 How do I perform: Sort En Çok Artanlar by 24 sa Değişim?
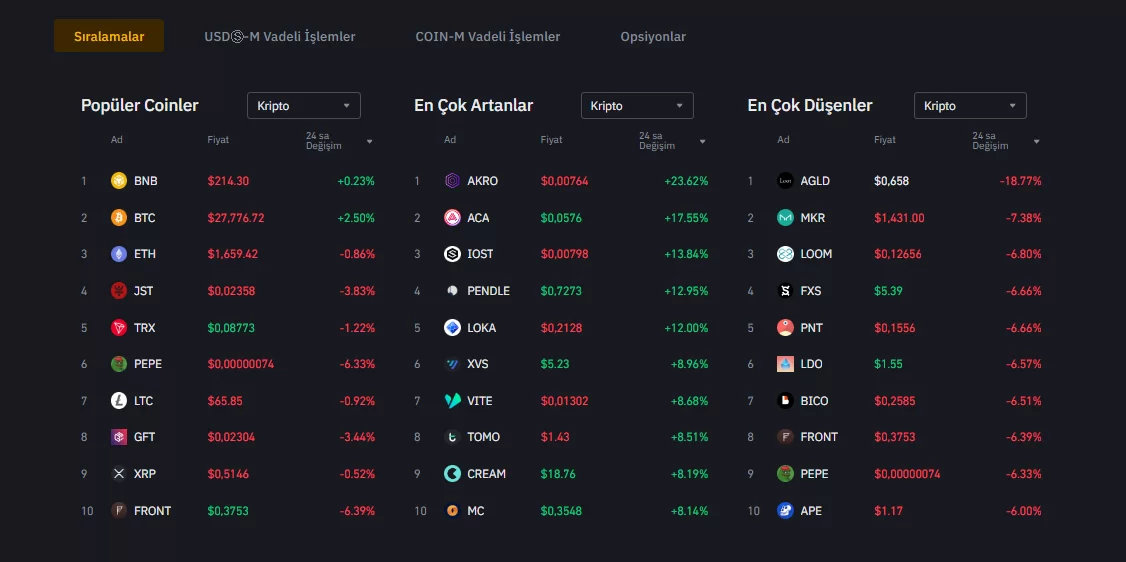click(x=673, y=141)
